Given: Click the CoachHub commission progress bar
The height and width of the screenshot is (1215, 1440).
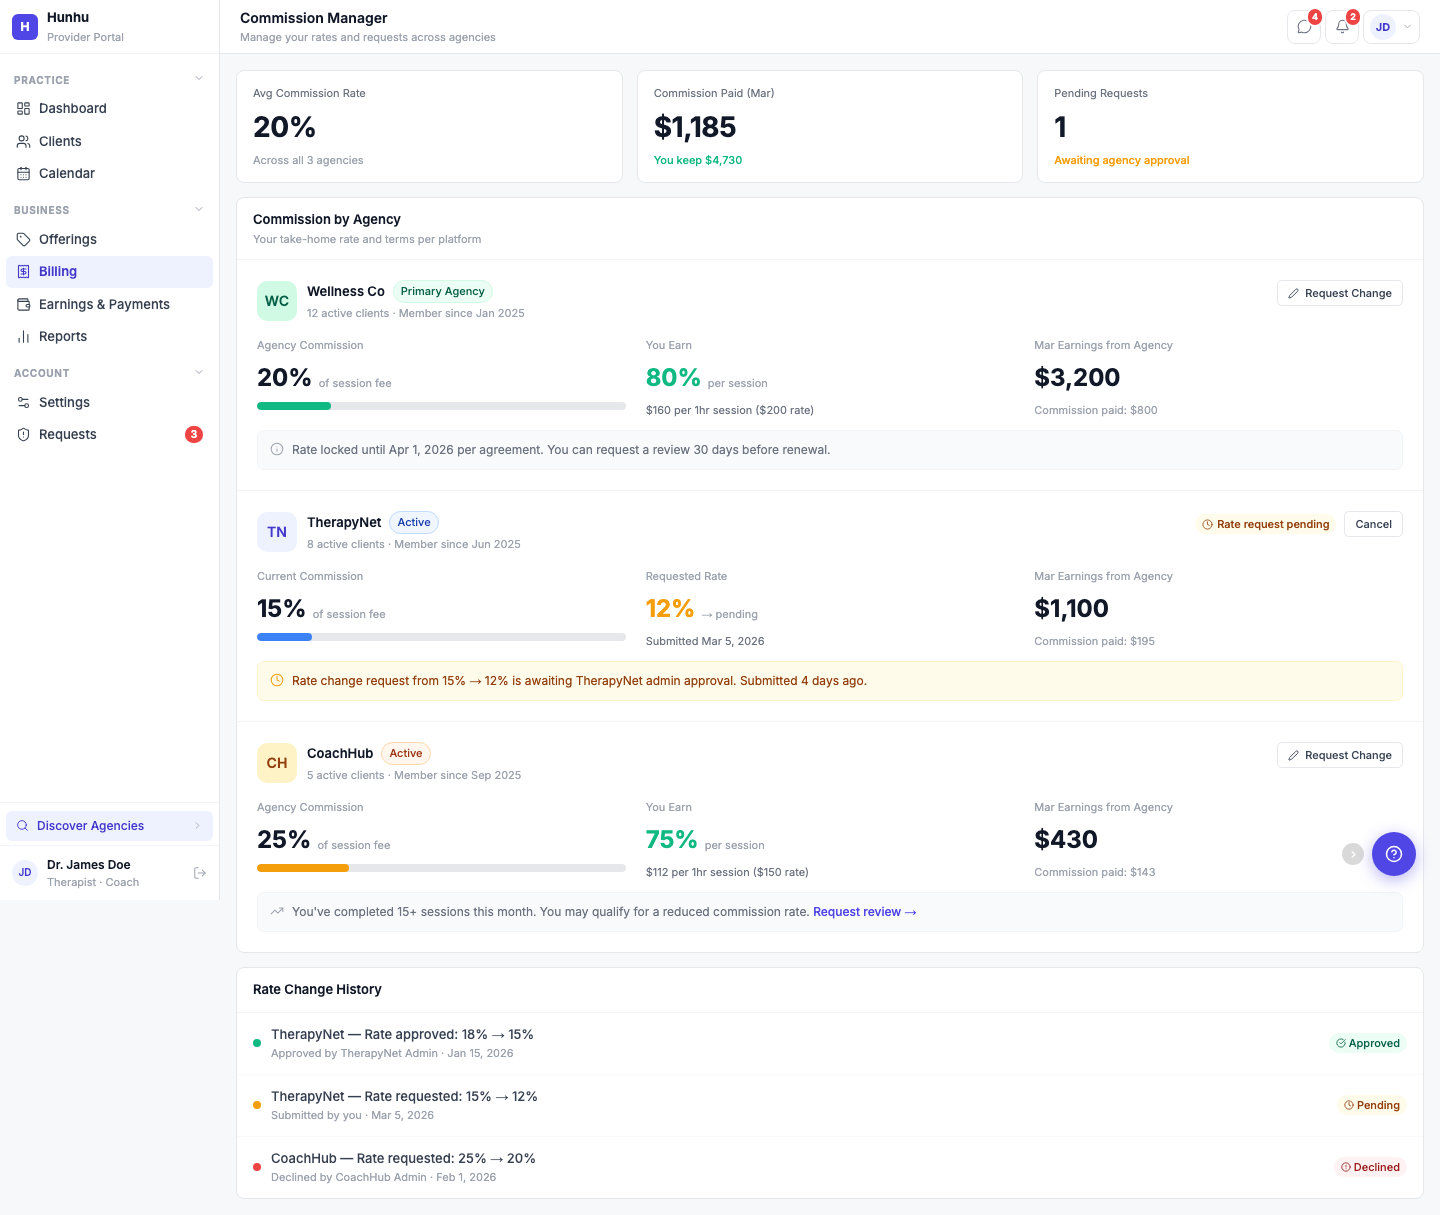Looking at the screenshot, I should 441,868.
